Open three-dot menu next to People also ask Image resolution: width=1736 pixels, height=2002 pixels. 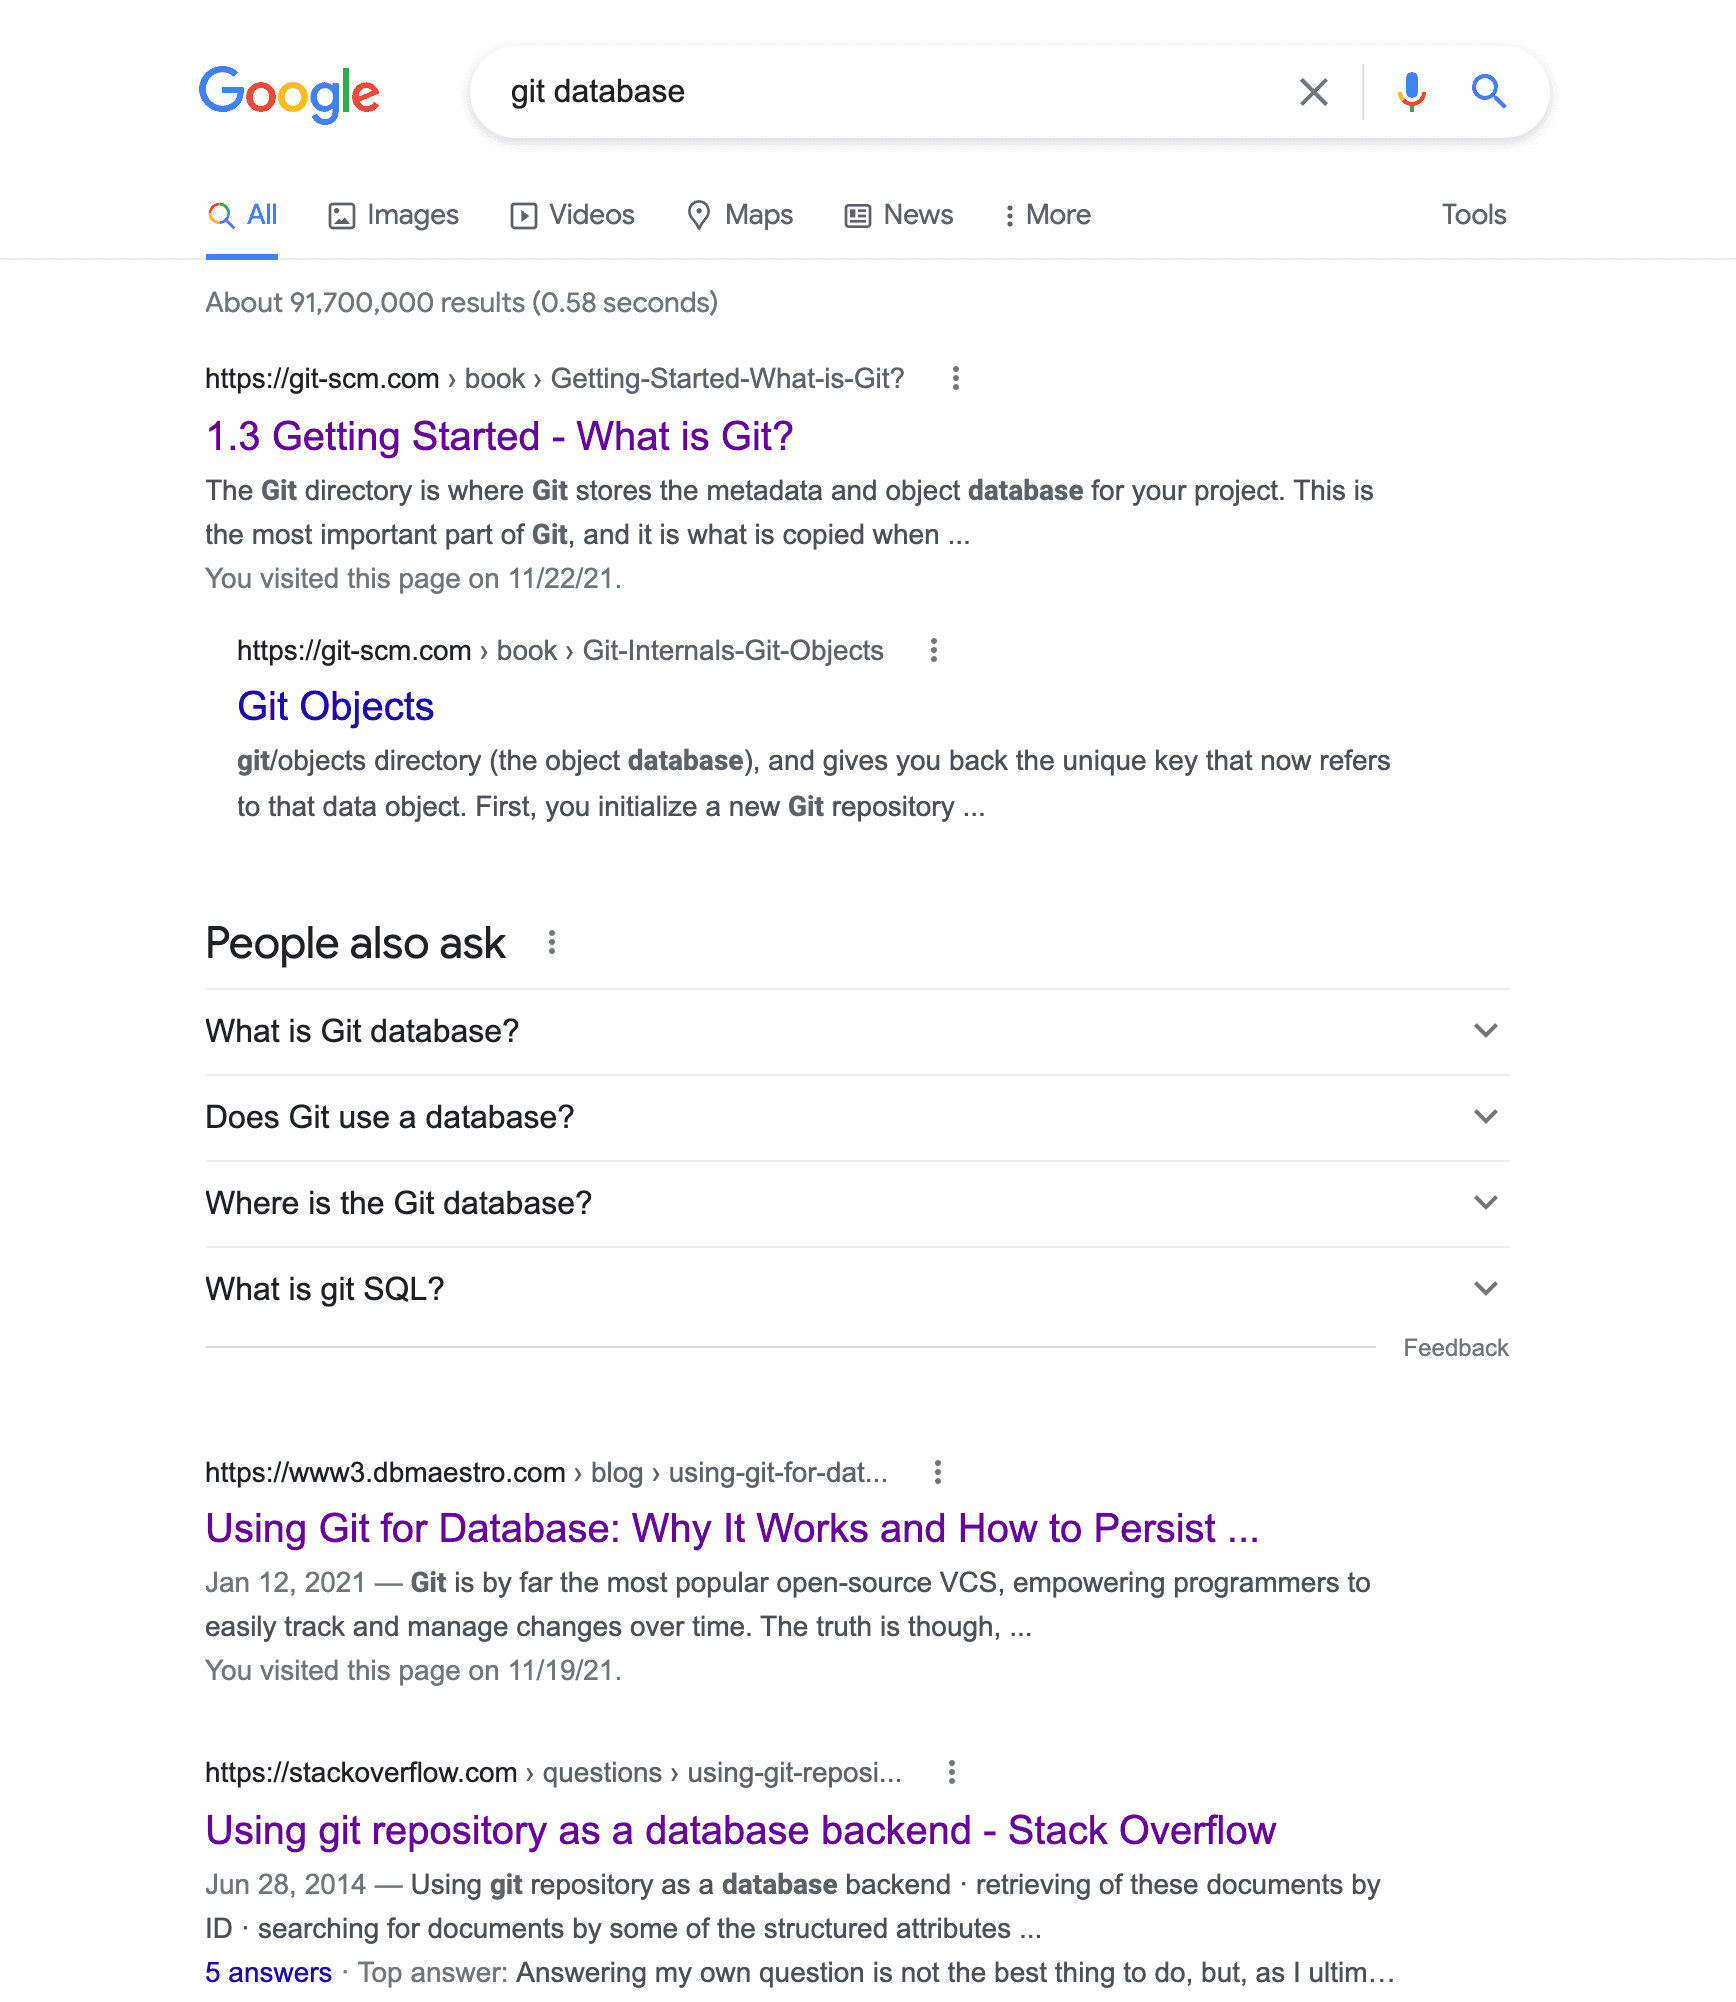click(551, 942)
